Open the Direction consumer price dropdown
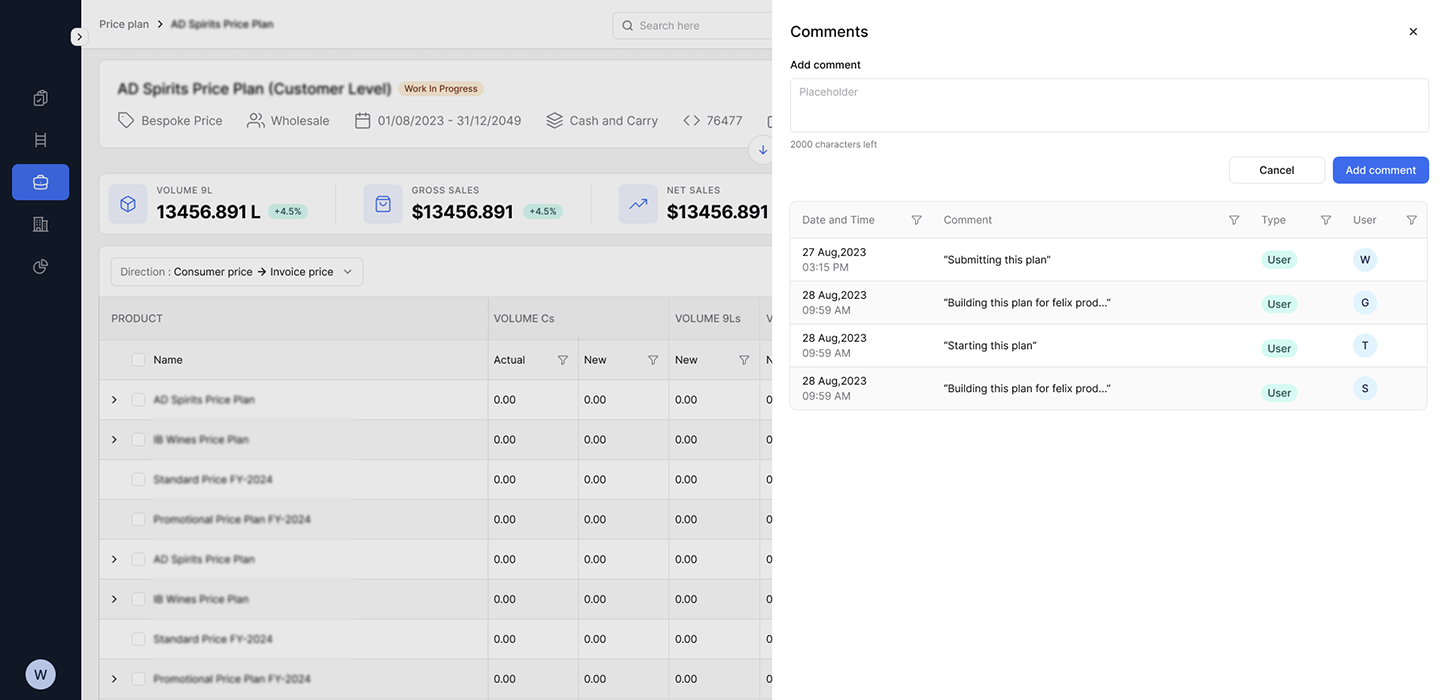This screenshot has height=700, width=1445. tap(237, 272)
